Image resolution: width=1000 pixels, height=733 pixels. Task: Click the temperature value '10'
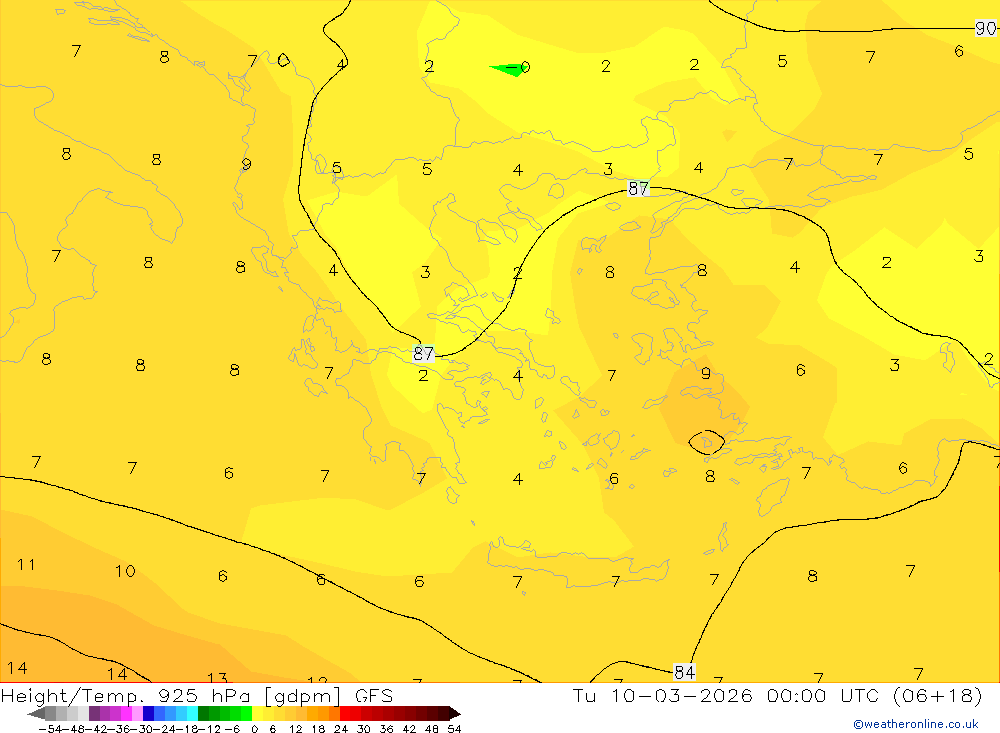pyautogui.click(x=125, y=571)
